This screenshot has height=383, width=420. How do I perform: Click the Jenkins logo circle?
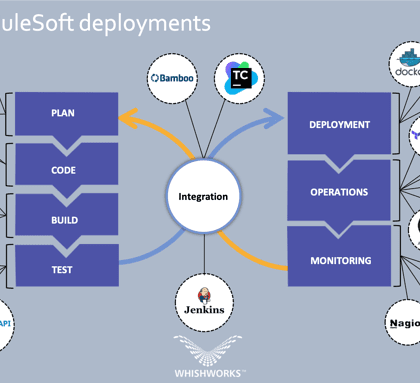coord(204,302)
